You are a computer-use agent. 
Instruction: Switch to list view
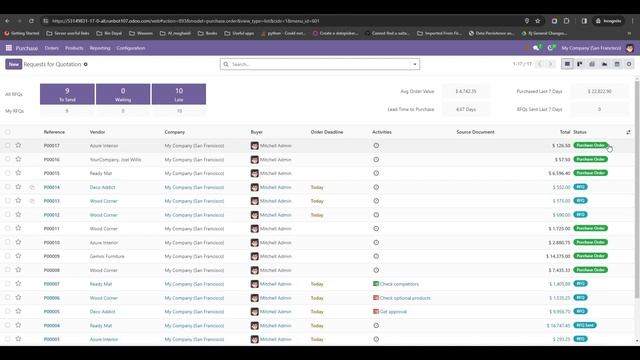pyautogui.click(x=567, y=64)
